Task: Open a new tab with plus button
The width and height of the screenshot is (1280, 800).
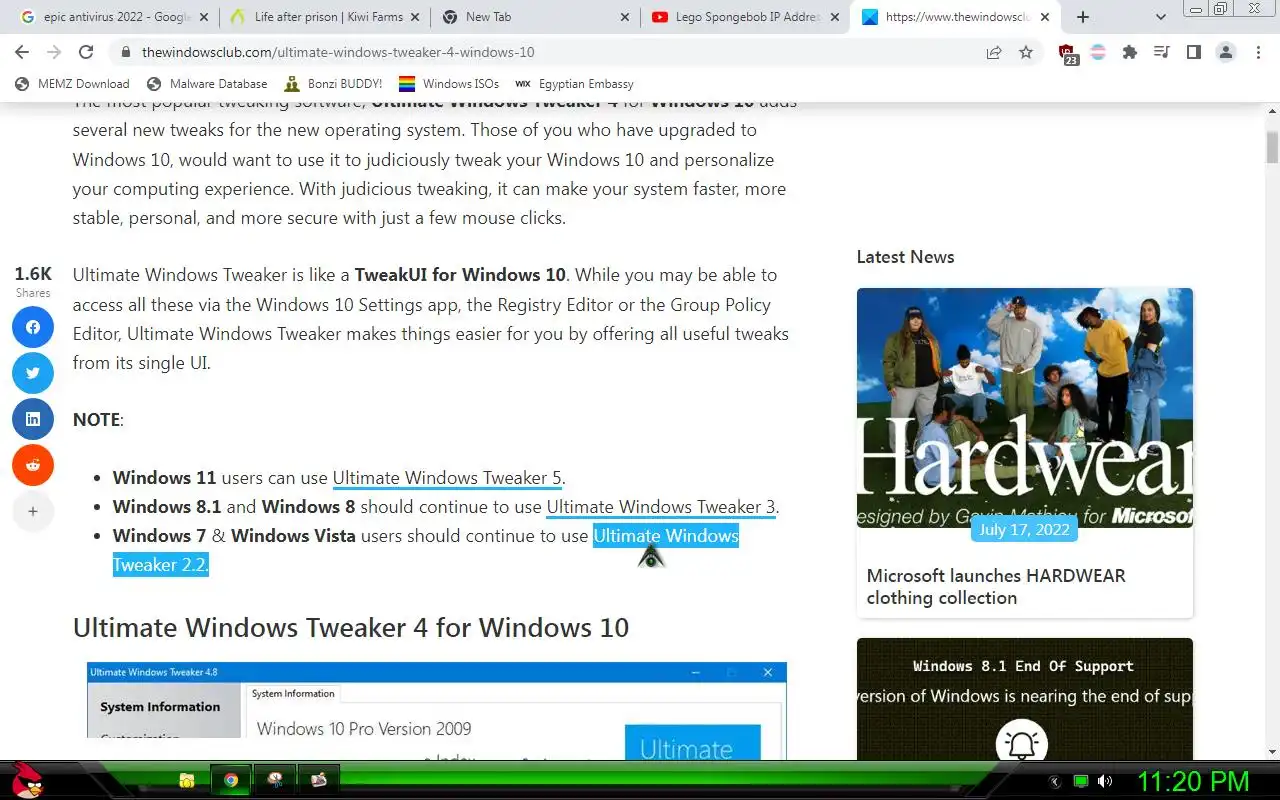Action: coord(1083,17)
